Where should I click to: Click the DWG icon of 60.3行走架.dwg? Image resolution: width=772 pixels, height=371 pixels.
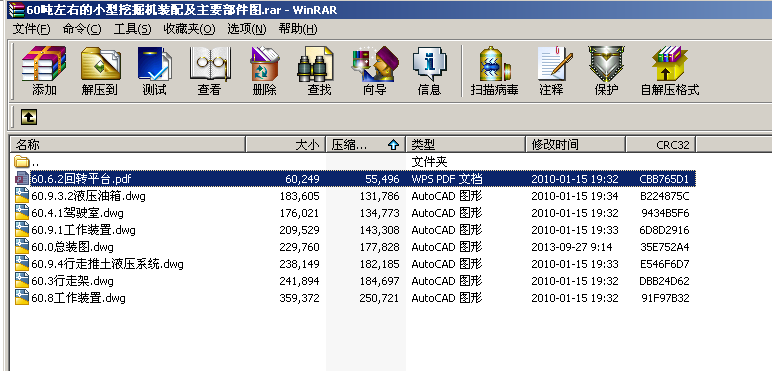coord(22,280)
